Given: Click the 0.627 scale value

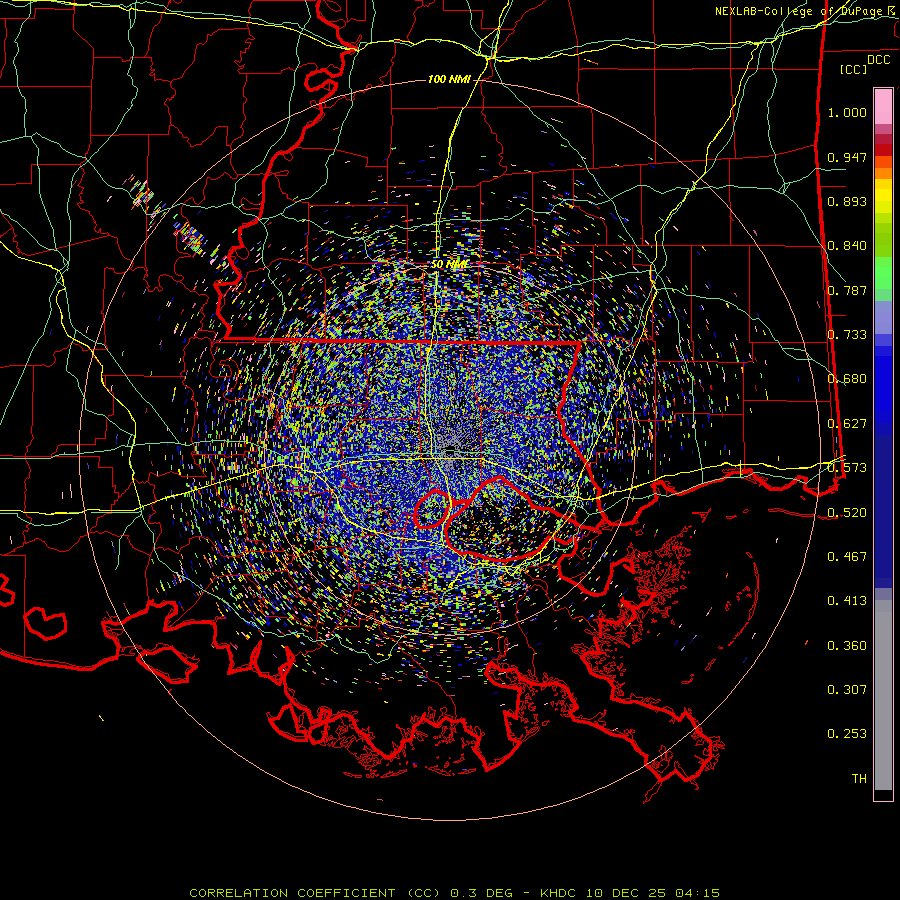Looking at the screenshot, I should point(847,424).
